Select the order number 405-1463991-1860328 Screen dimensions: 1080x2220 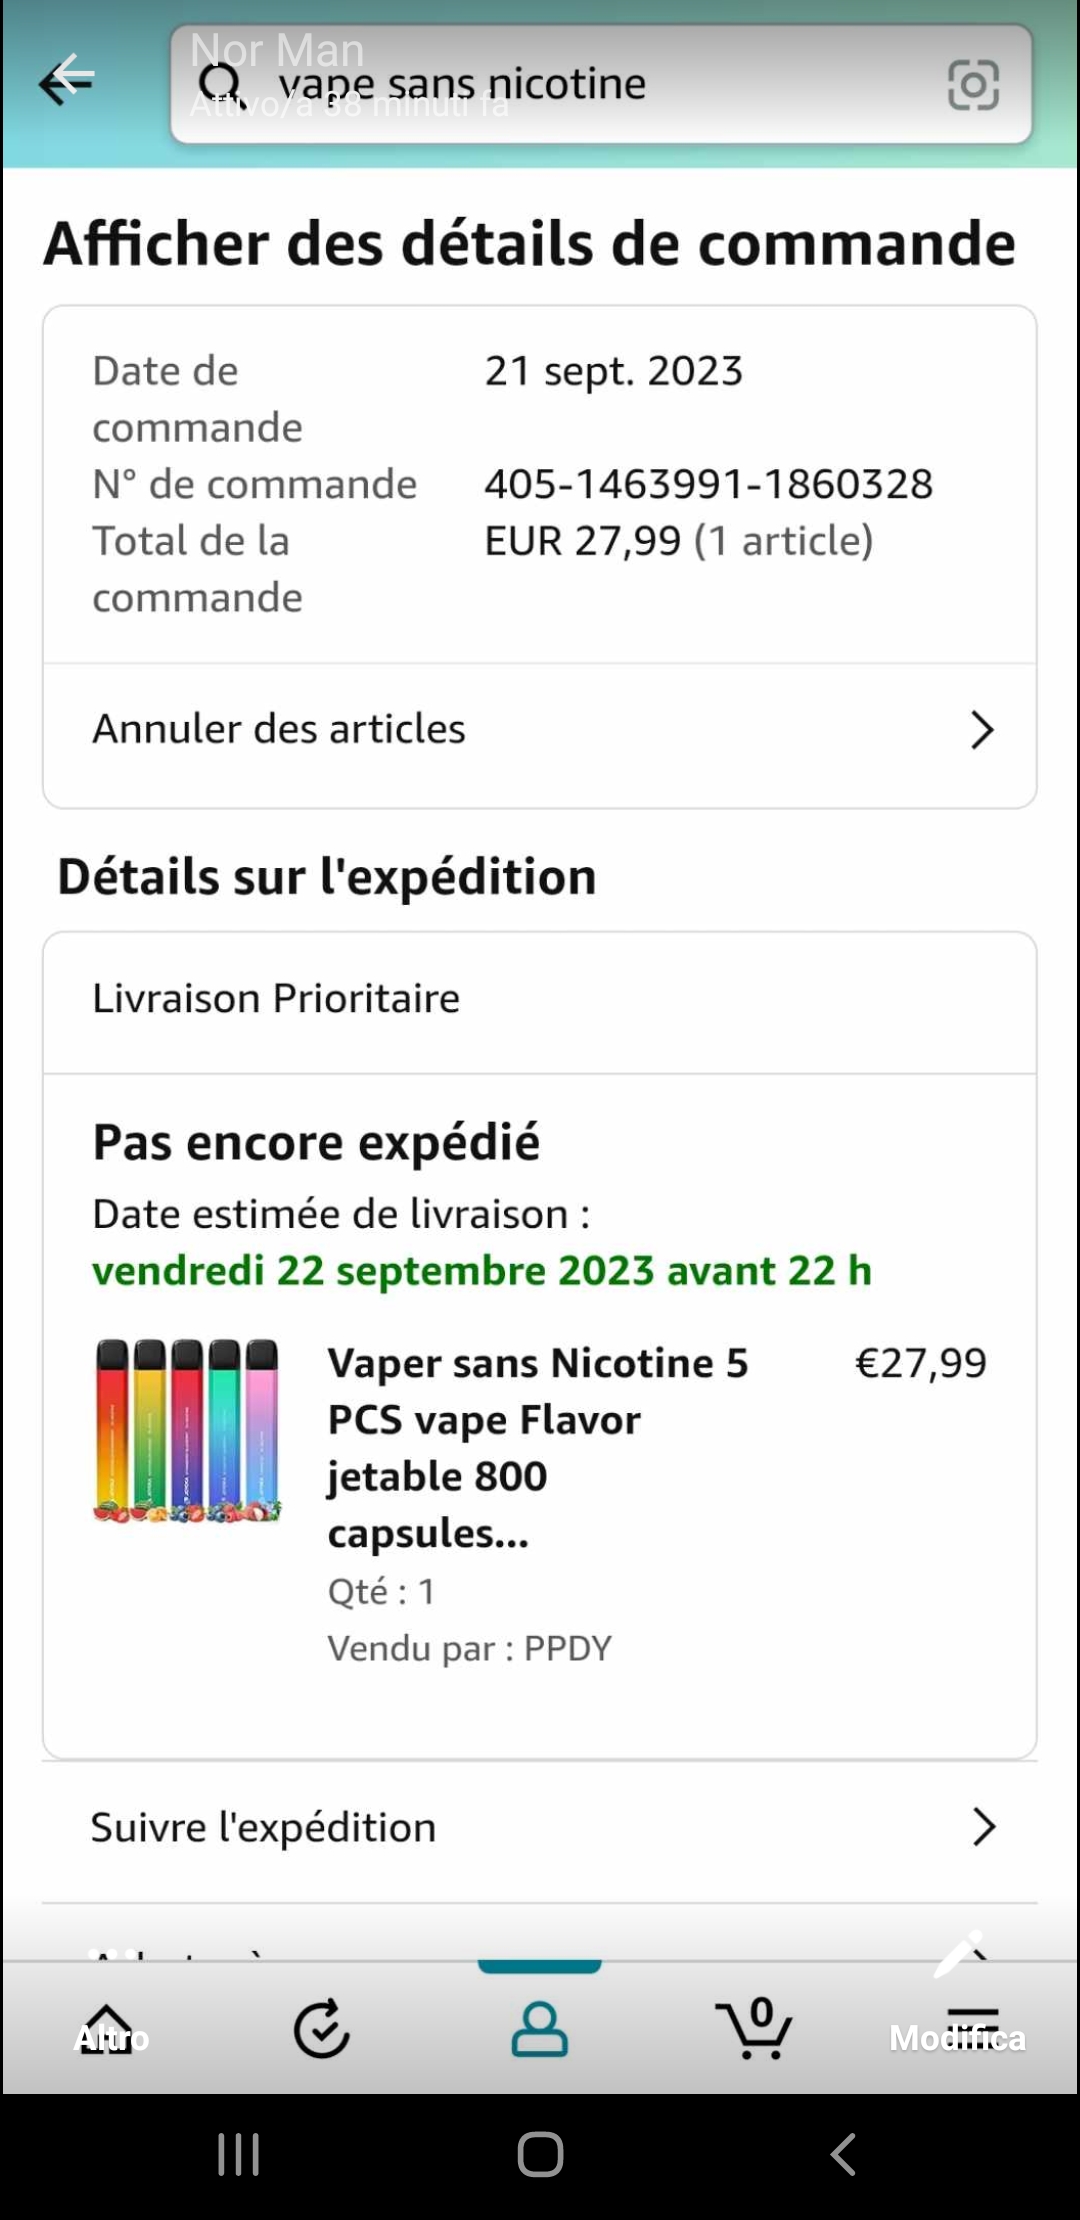(708, 484)
